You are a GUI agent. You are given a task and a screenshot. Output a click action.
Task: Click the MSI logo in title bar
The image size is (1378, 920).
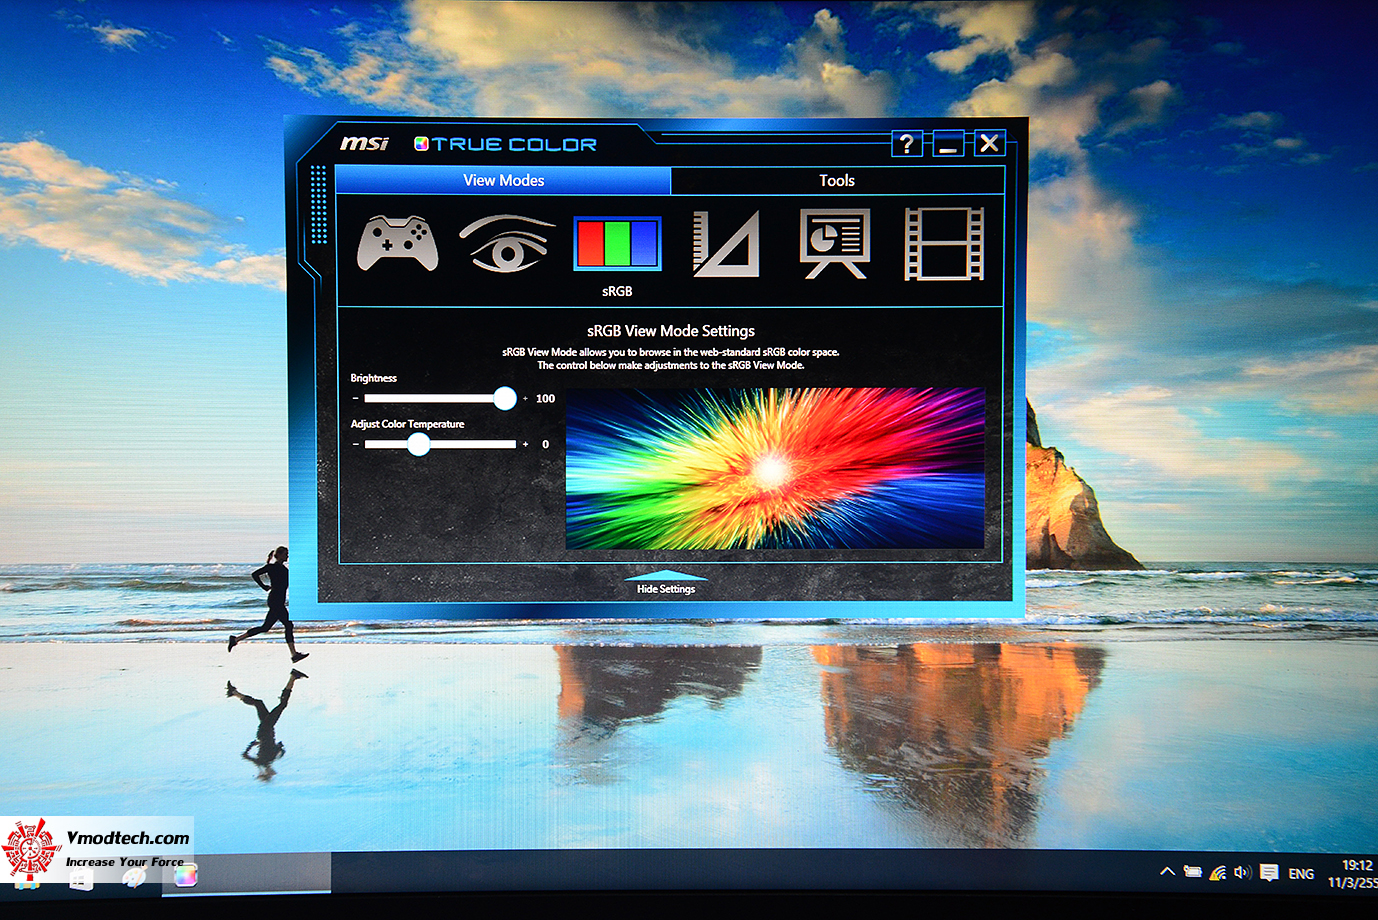click(364, 144)
